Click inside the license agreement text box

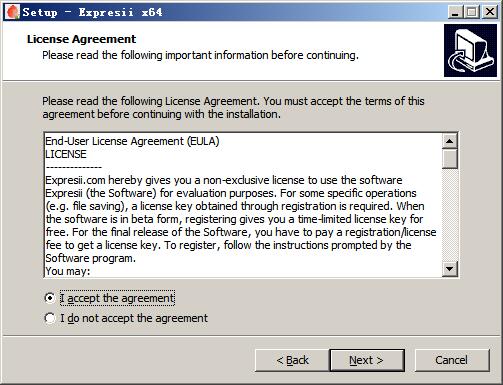(243, 205)
